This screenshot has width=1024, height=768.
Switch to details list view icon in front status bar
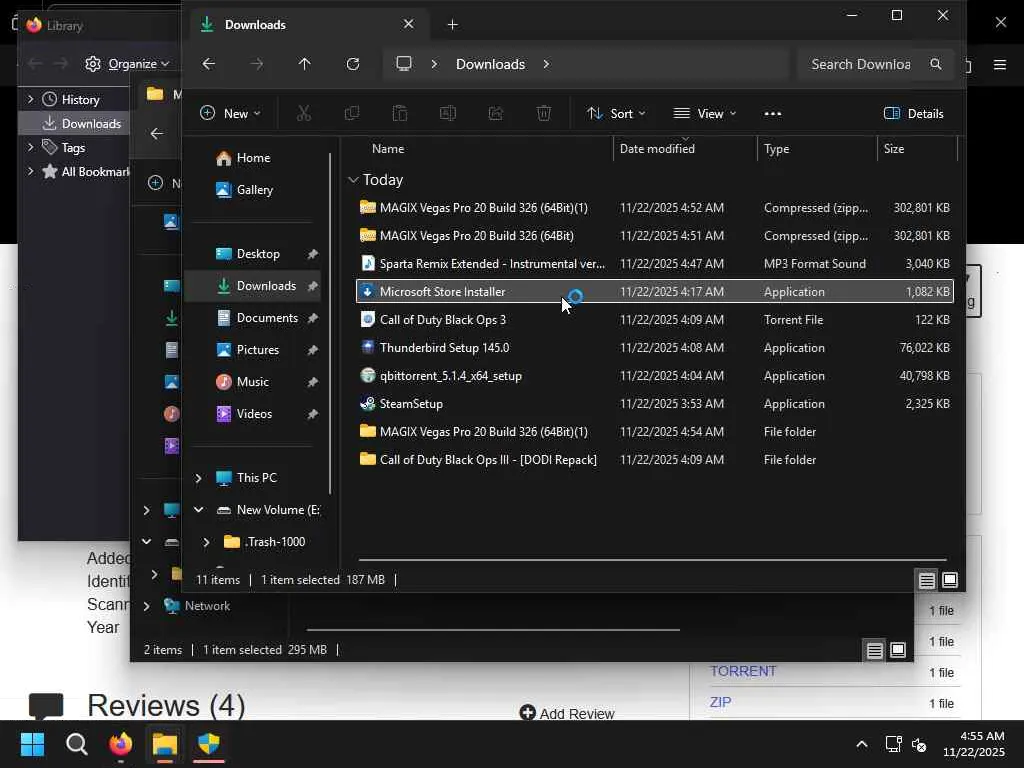(927, 580)
